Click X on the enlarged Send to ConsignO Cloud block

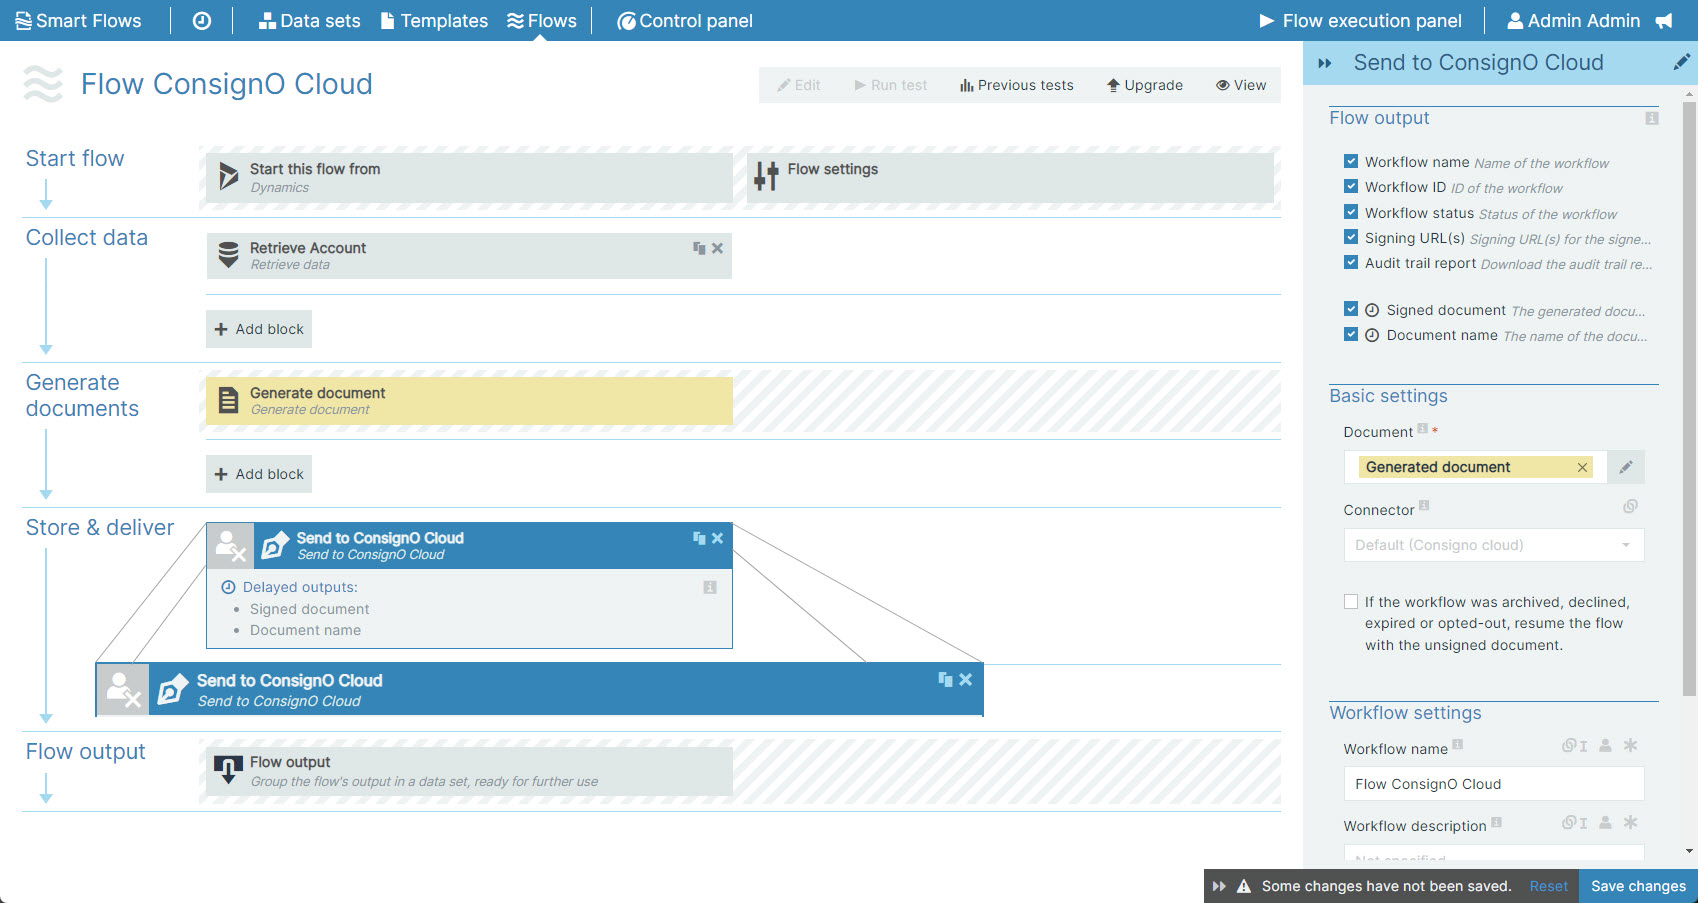click(966, 680)
